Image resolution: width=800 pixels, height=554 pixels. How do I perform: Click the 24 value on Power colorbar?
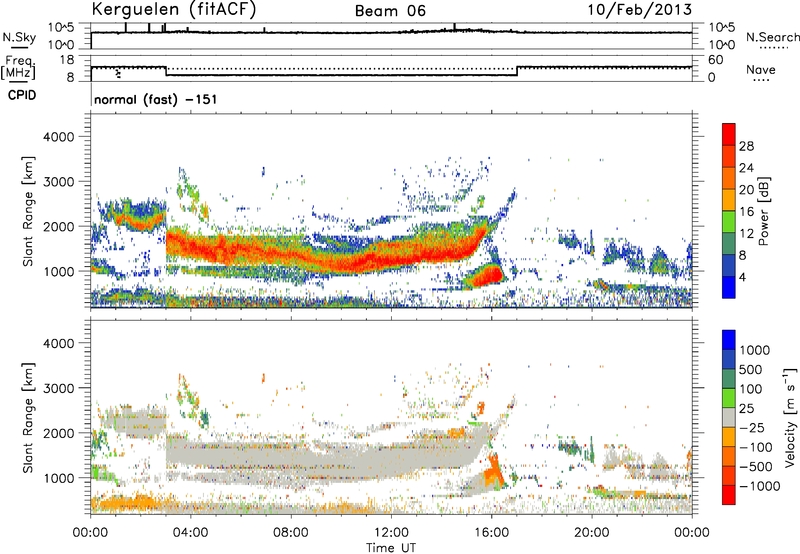[x=746, y=168]
